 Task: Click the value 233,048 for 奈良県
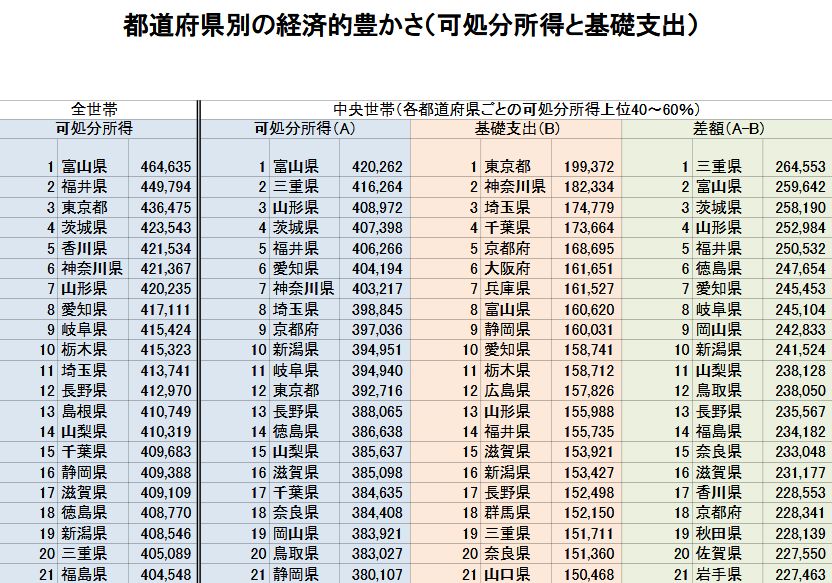801,451
